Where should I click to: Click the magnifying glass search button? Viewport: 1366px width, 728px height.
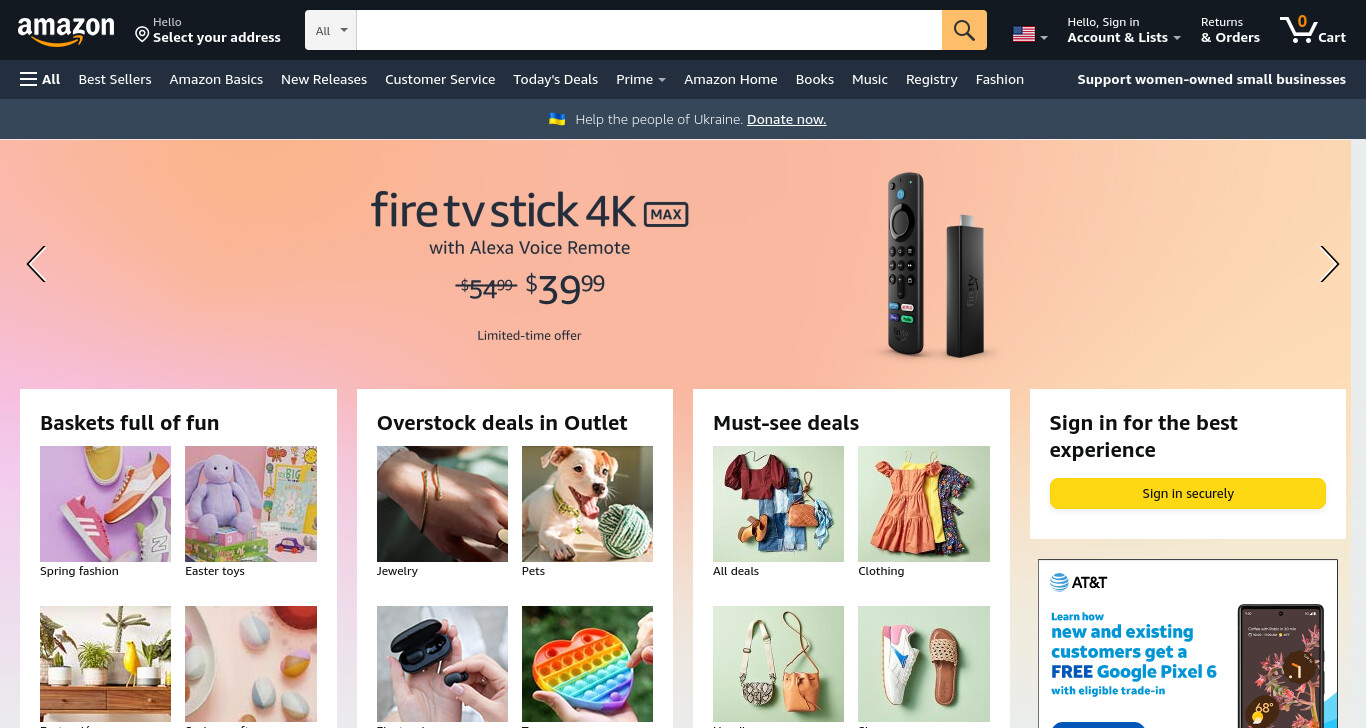964,30
